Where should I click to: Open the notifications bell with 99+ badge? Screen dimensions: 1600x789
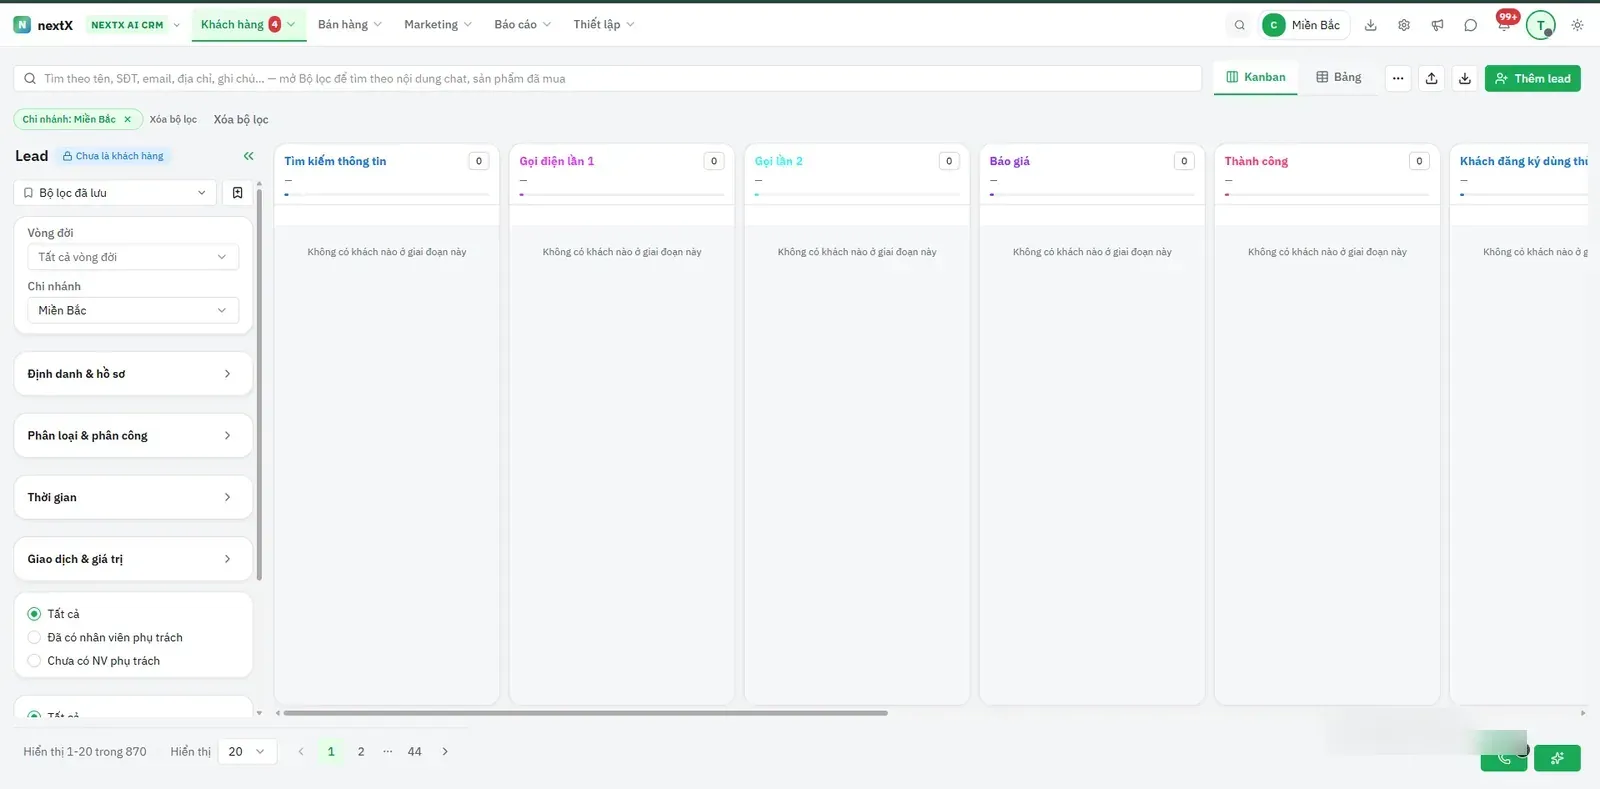point(1504,23)
